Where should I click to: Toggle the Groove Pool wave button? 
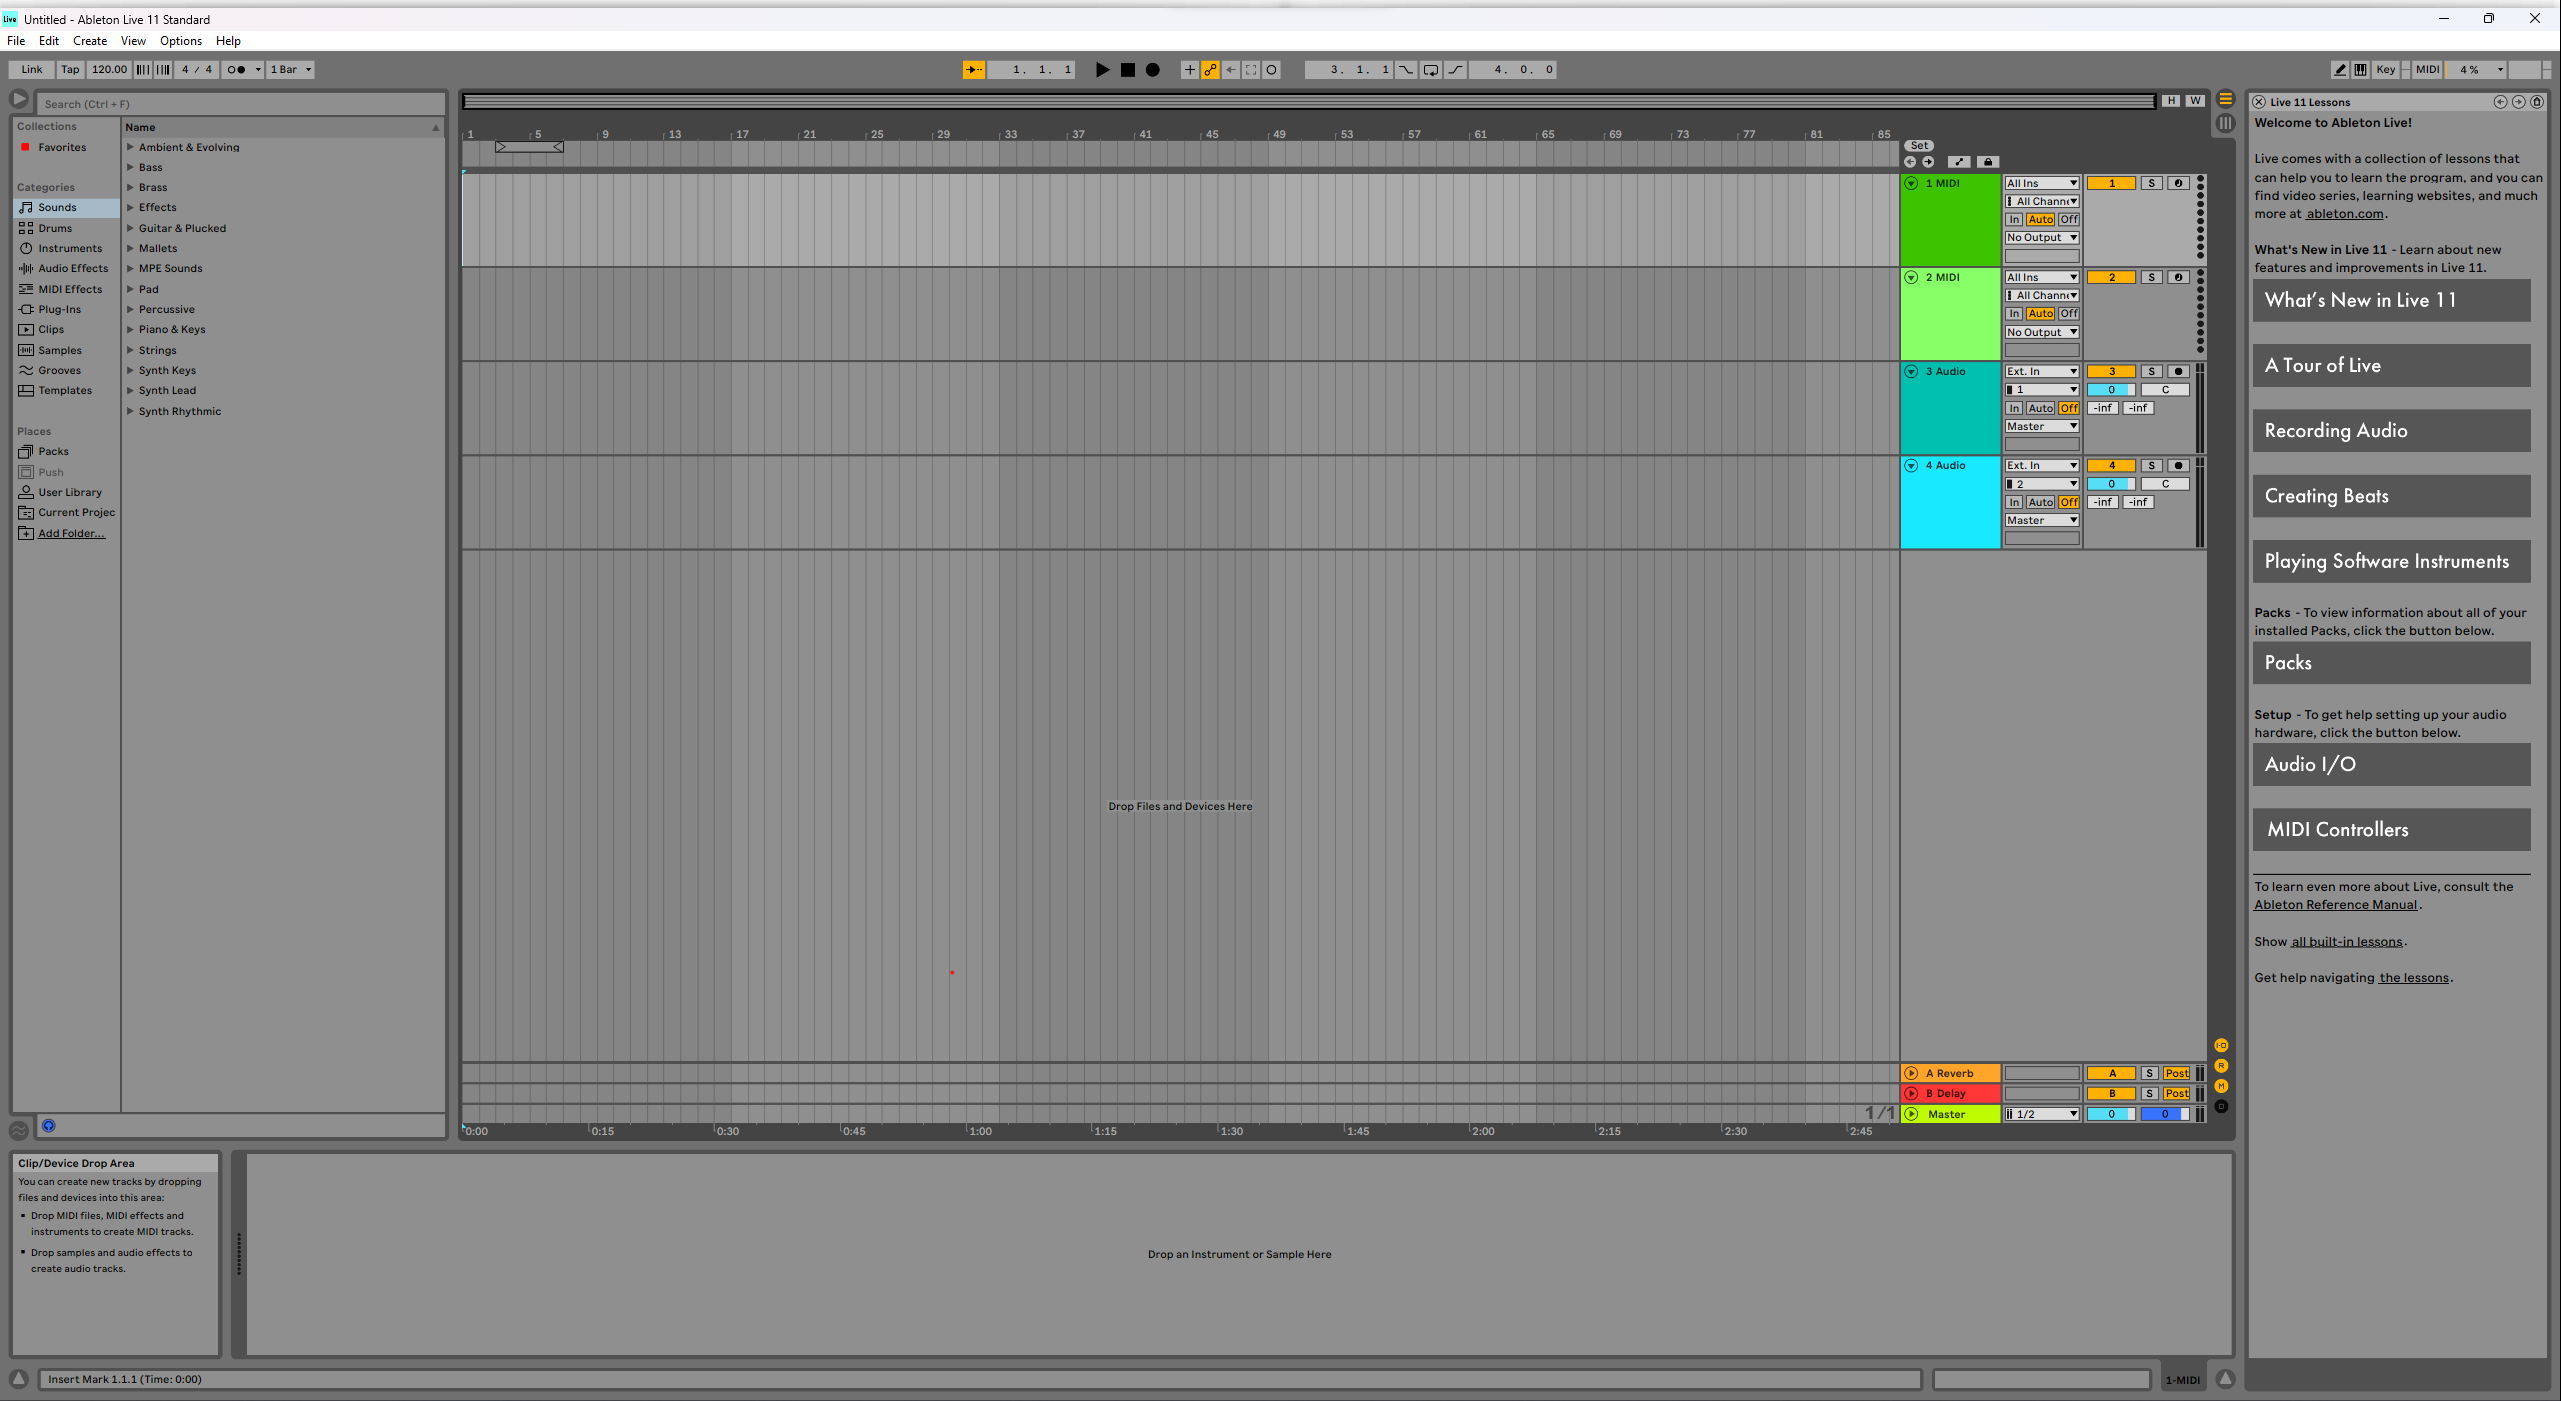coord(18,1130)
